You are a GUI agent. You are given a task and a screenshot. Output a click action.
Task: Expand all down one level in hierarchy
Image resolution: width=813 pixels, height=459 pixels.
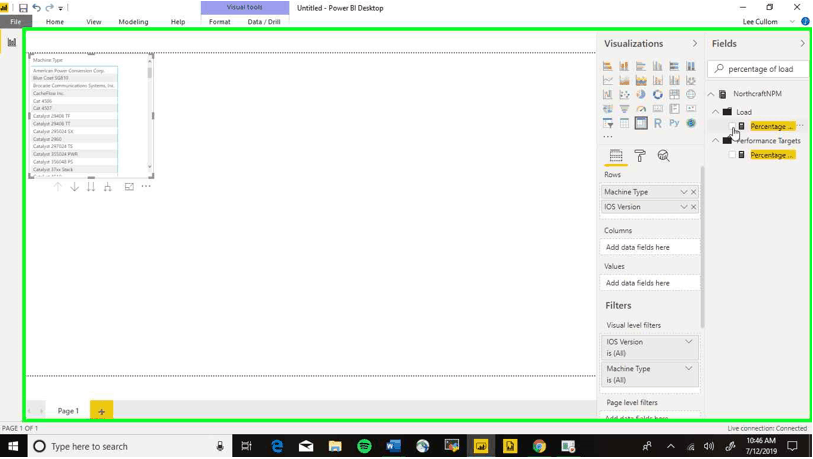107,187
